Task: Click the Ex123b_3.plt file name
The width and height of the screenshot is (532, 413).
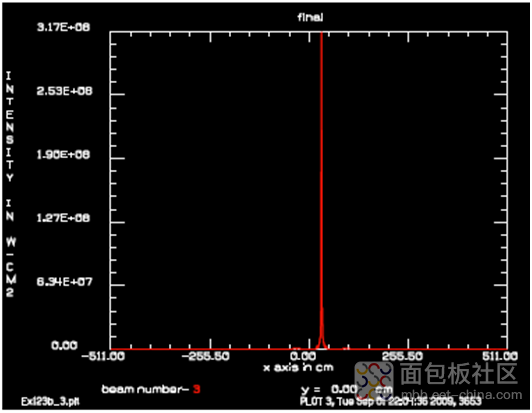Action: (x=50, y=402)
